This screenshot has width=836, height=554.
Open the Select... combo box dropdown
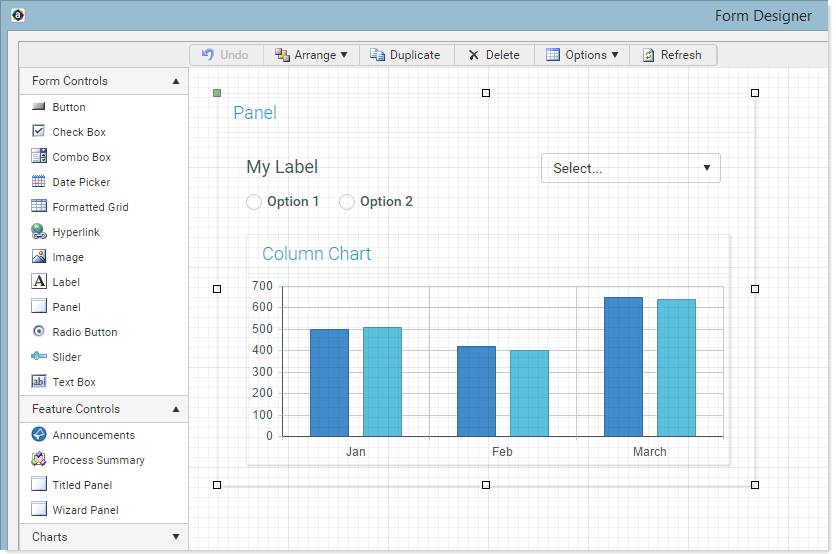[630, 168]
